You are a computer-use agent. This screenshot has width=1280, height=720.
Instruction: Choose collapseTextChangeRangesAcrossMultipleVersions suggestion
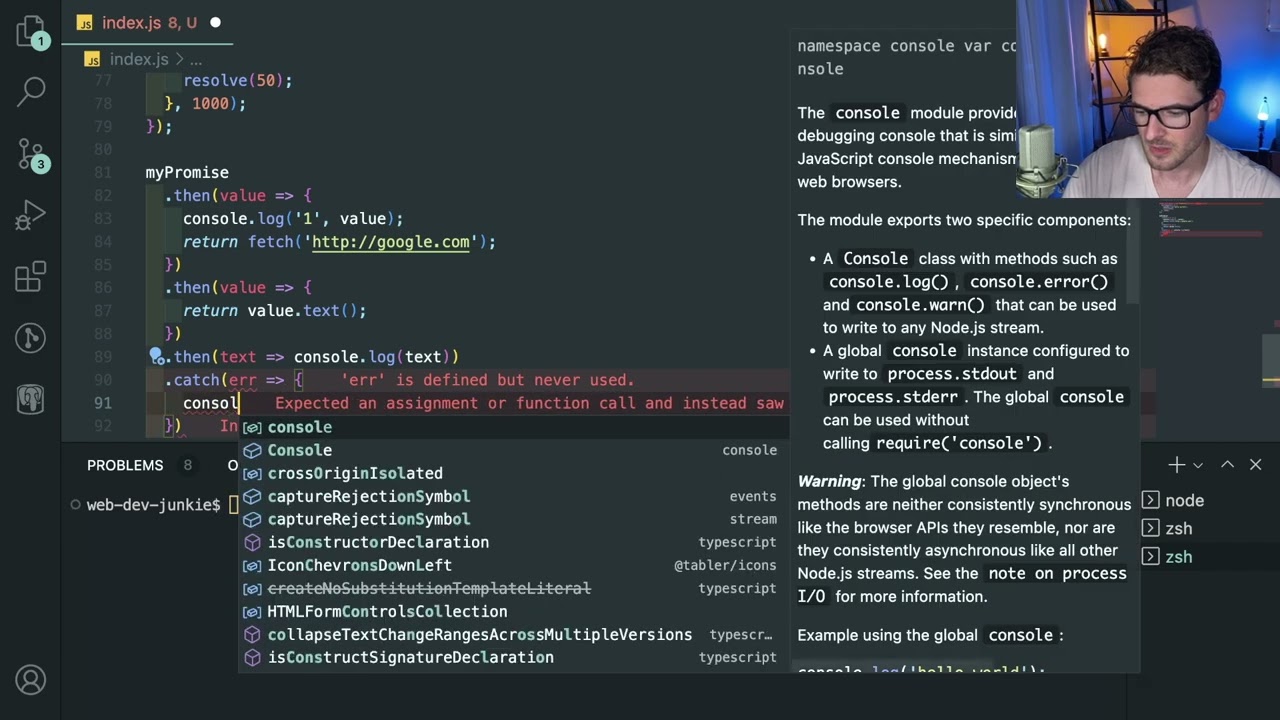click(x=513, y=634)
